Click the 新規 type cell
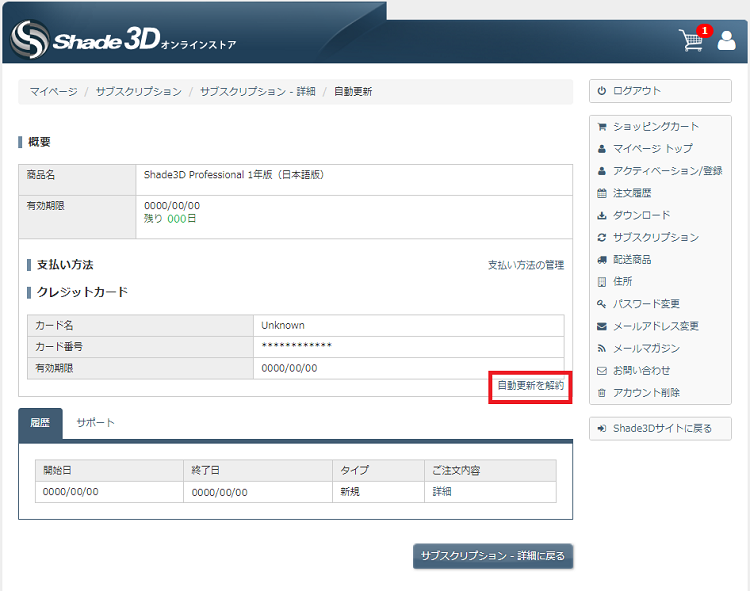 pos(378,492)
